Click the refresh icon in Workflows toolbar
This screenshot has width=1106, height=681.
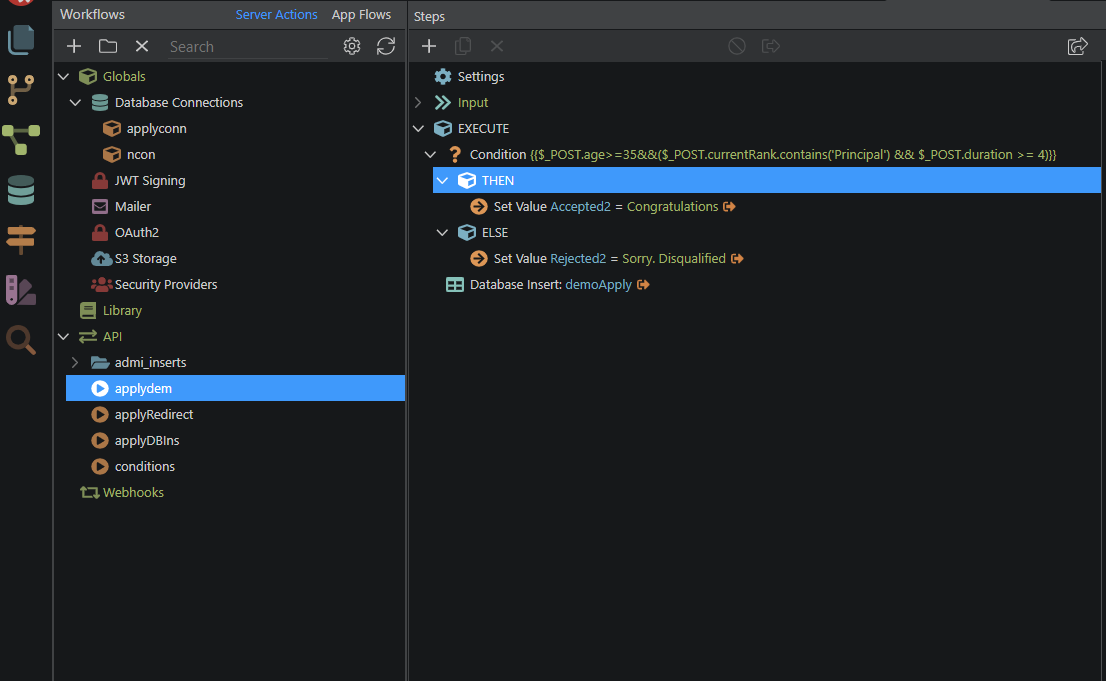click(x=386, y=46)
